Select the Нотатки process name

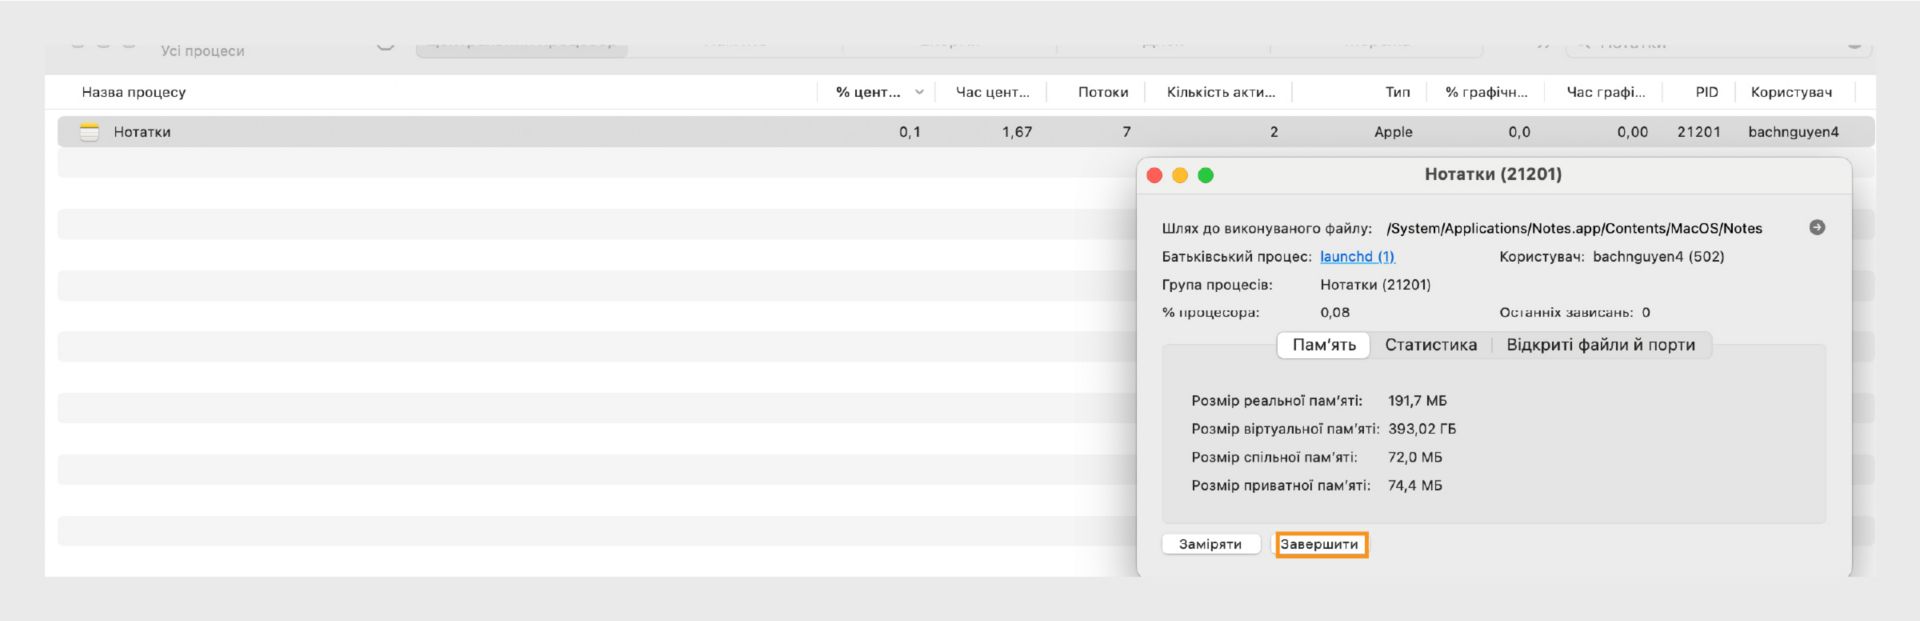(142, 132)
